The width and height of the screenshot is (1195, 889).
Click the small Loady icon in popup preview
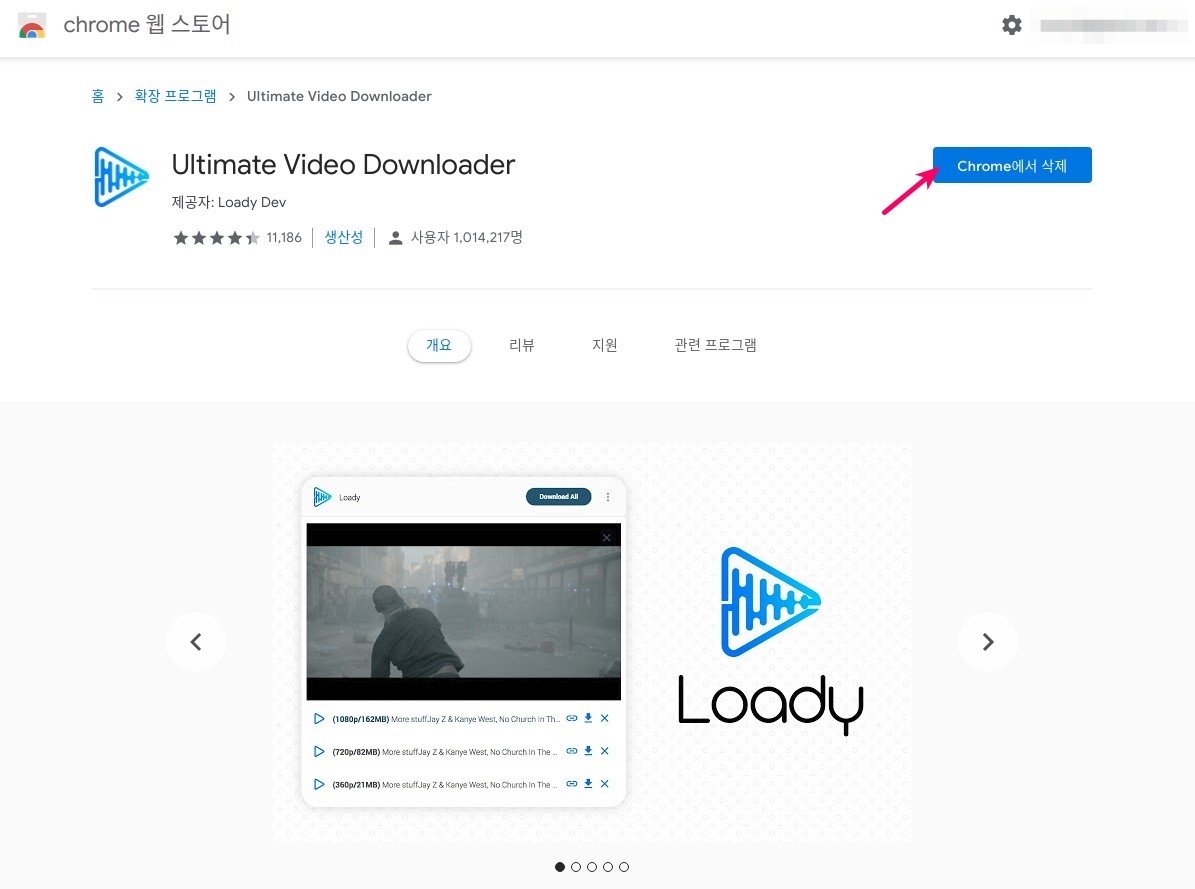coord(322,497)
